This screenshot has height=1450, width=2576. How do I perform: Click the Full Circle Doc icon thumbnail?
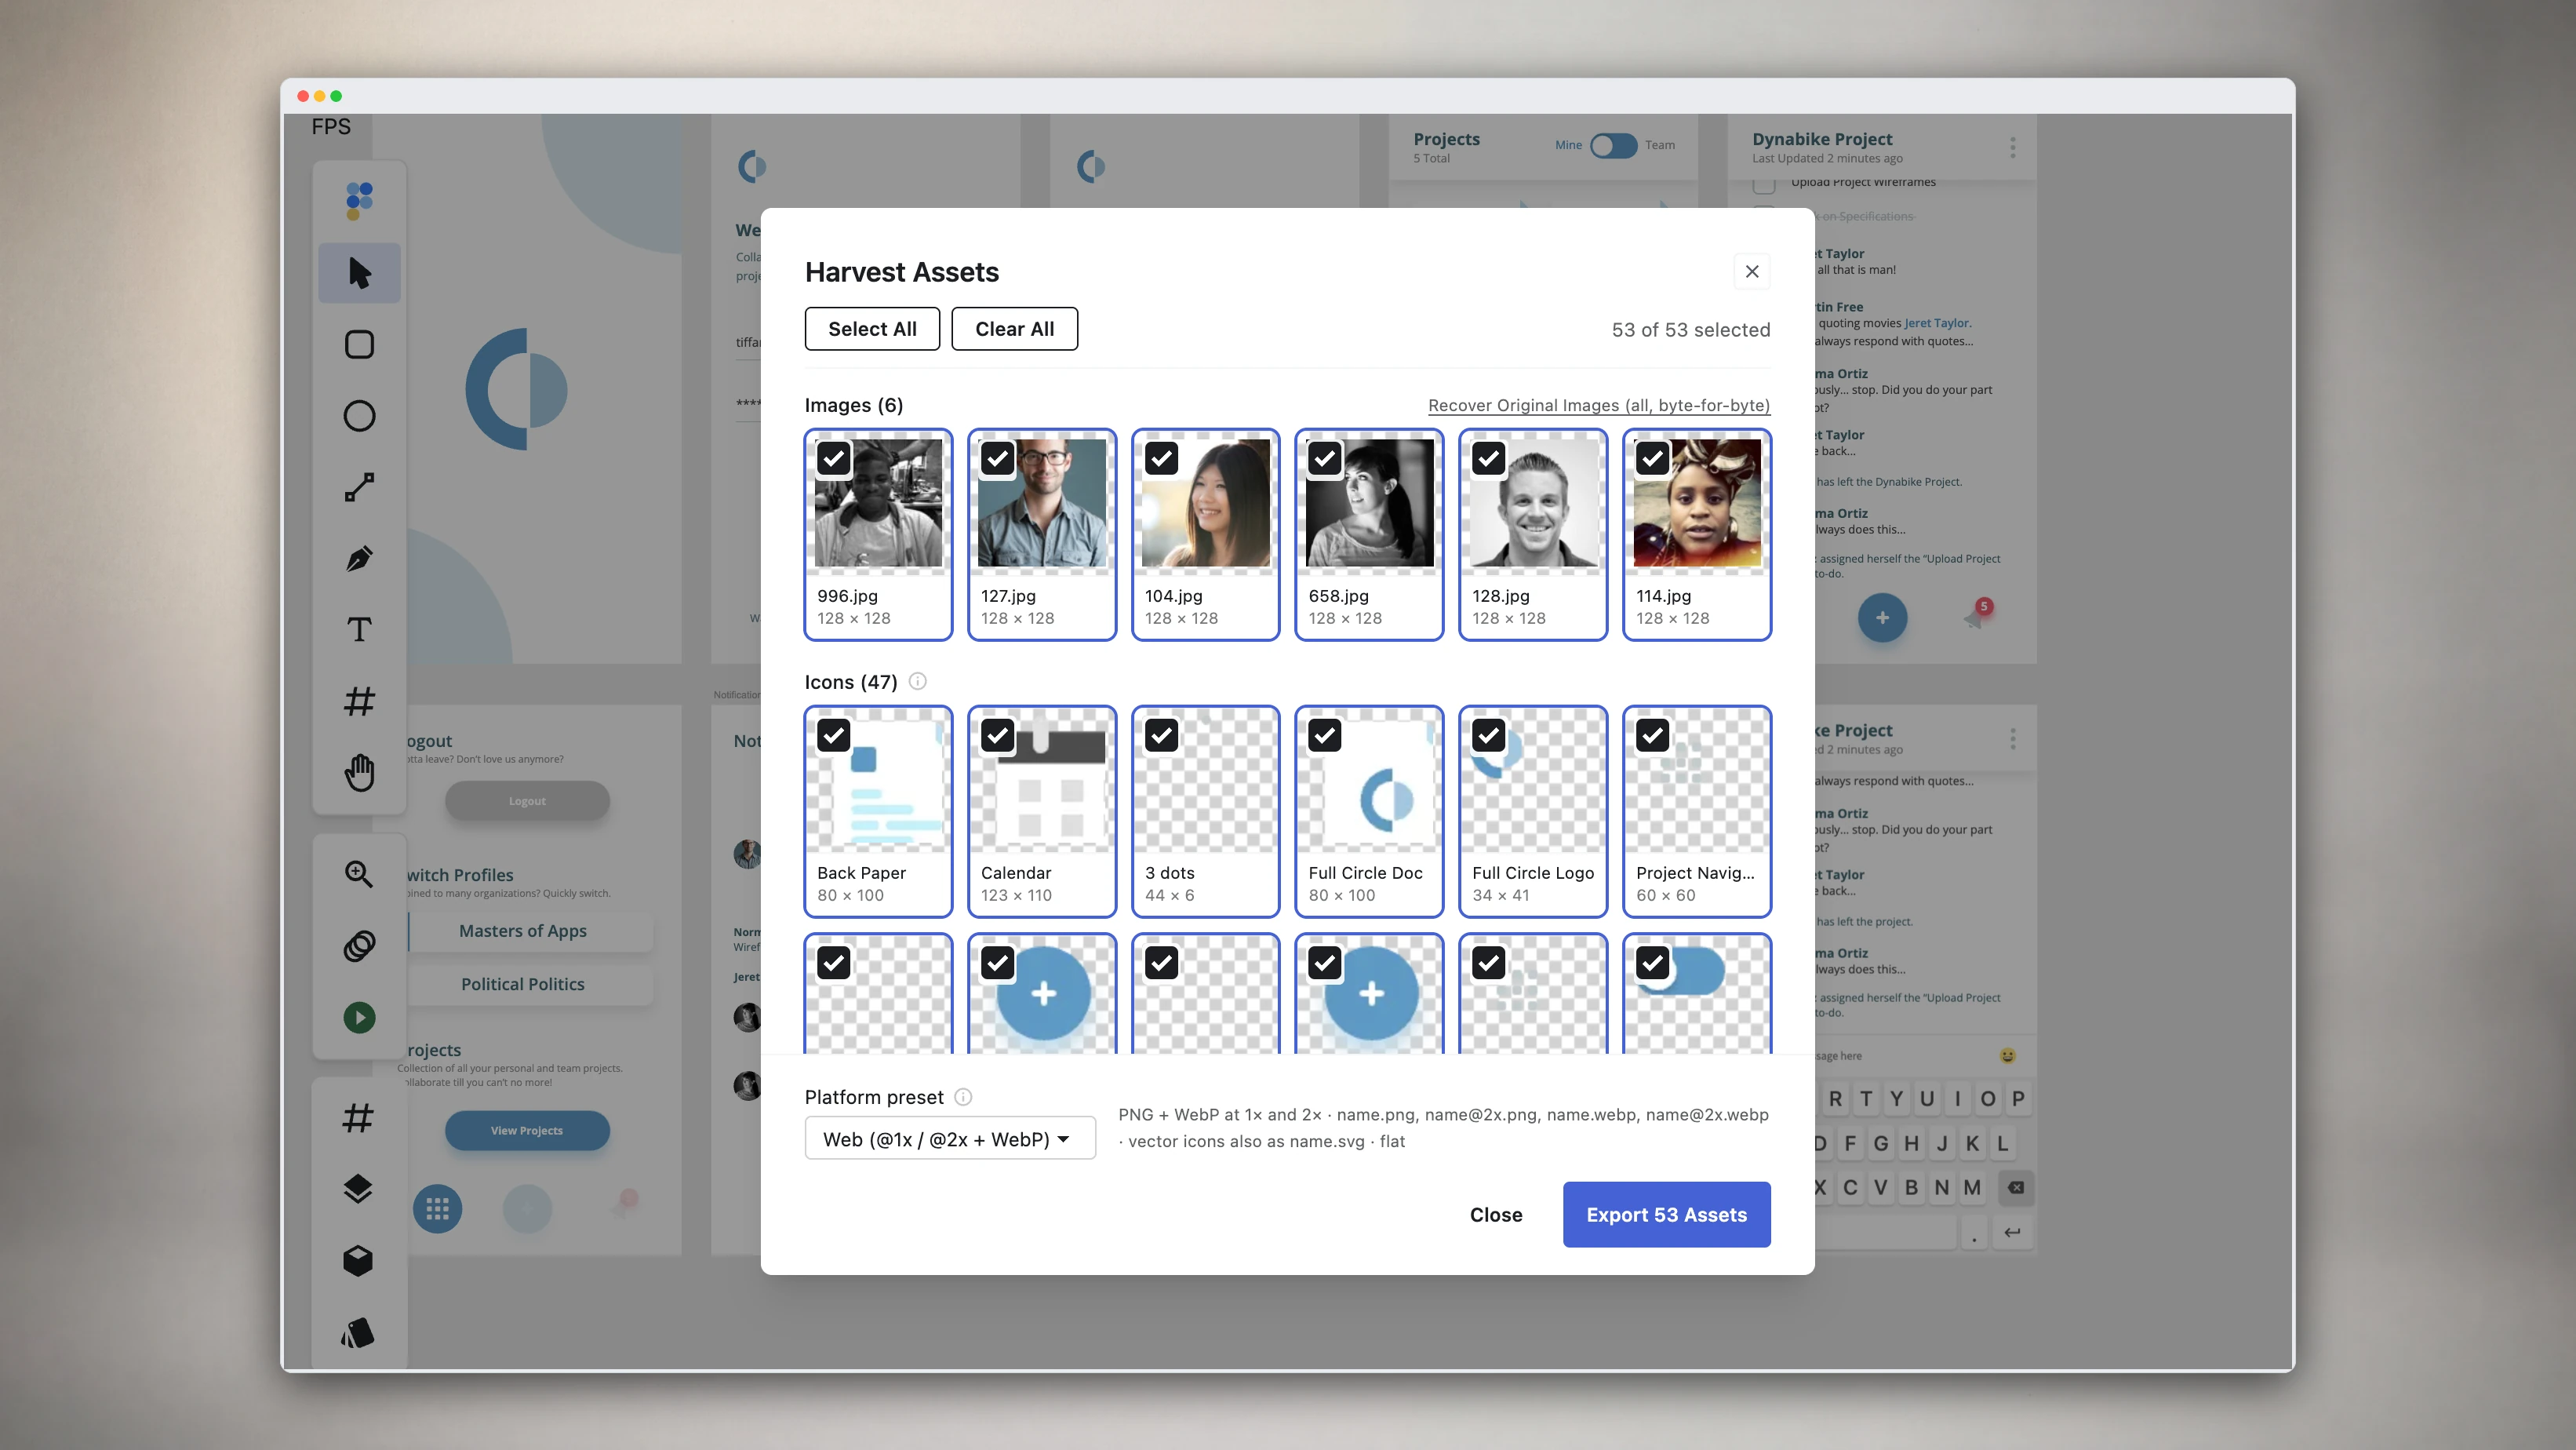[x=1369, y=780]
